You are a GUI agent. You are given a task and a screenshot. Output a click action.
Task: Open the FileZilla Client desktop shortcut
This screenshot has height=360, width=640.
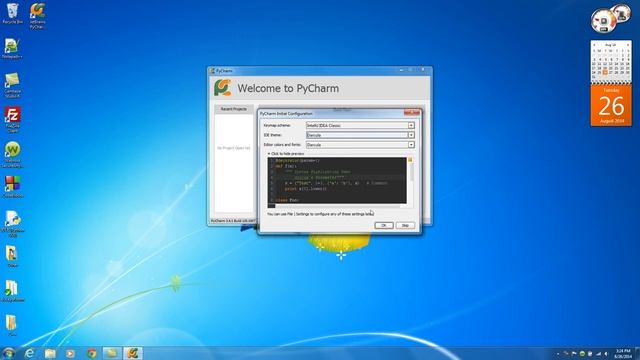click(13, 120)
